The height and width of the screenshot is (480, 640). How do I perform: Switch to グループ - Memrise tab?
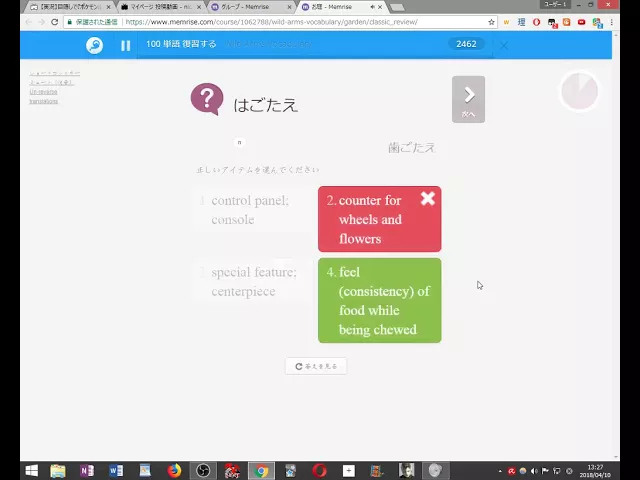252,7
